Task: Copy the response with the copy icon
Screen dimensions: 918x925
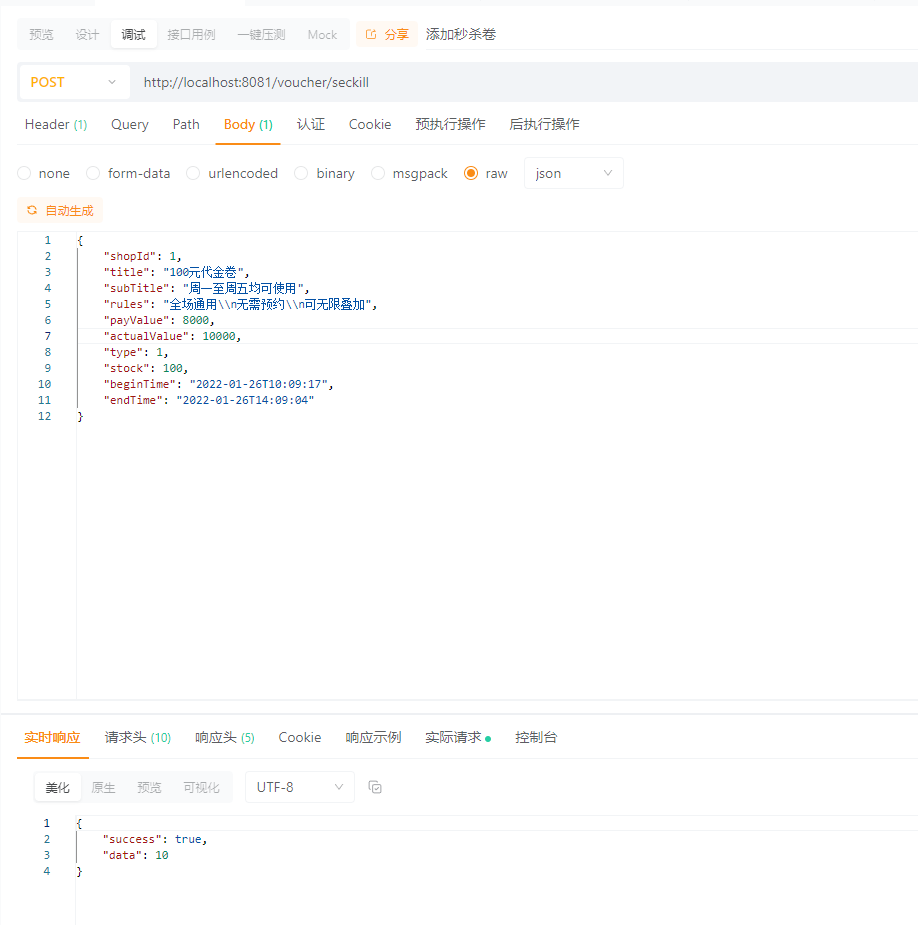Action: (x=375, y=787)
